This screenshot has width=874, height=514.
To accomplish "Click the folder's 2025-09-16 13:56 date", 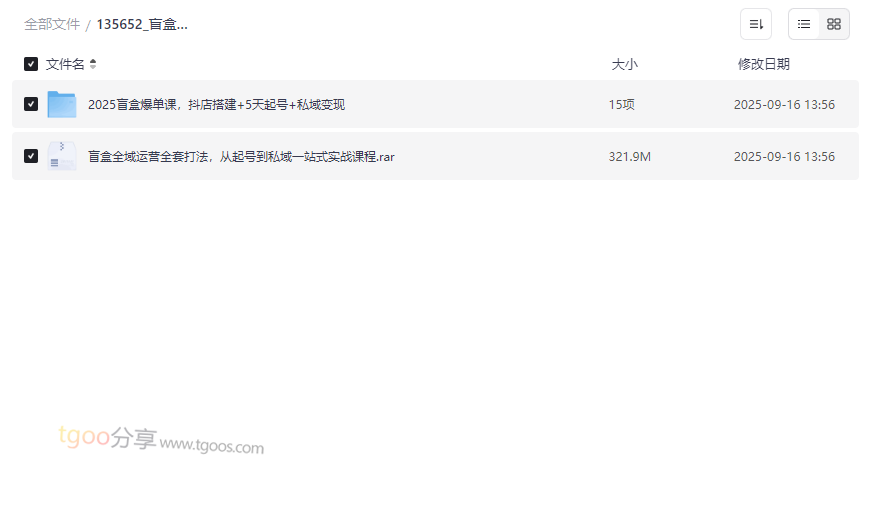I will point(784,105).
